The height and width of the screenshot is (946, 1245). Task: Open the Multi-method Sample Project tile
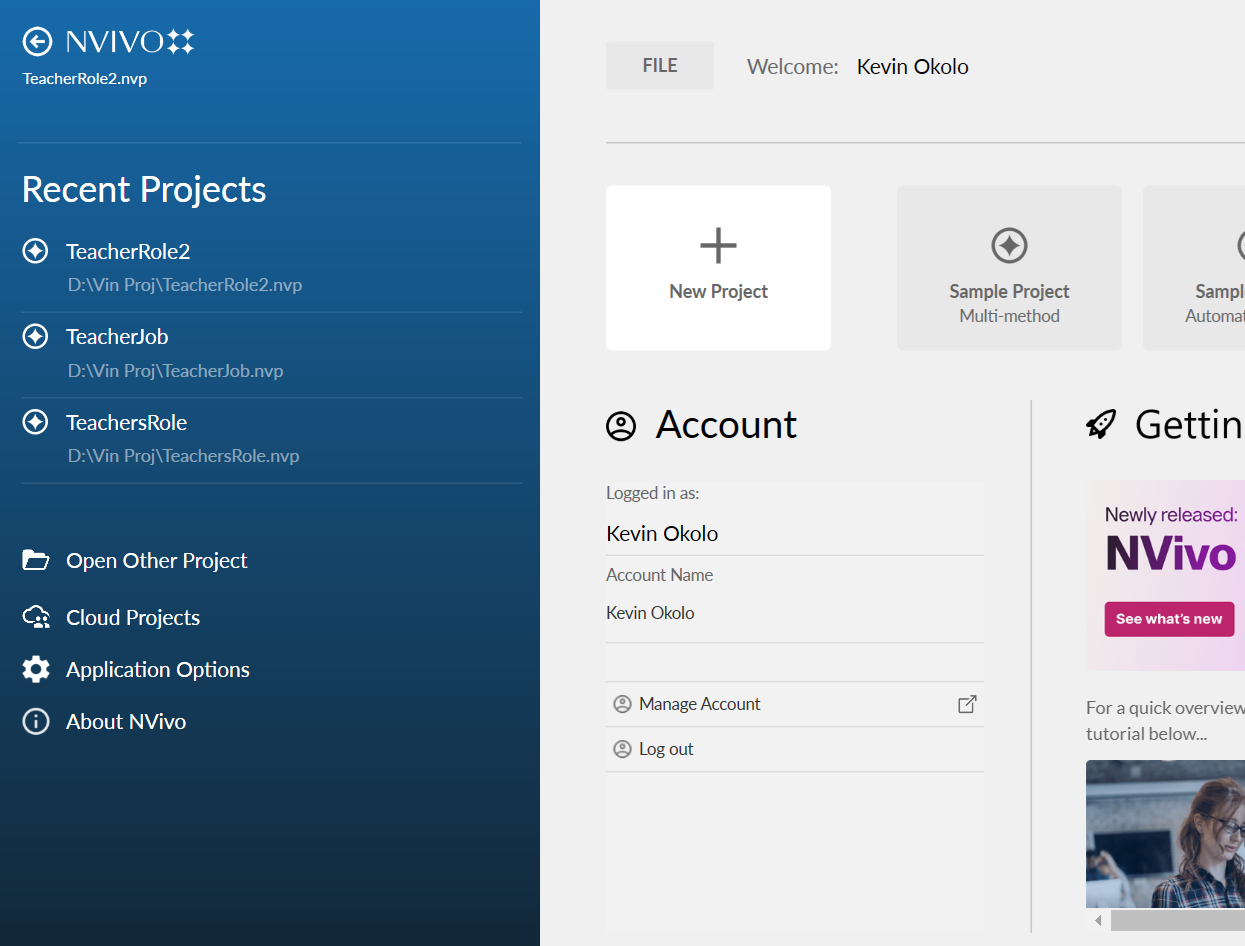coord(1009,268)
